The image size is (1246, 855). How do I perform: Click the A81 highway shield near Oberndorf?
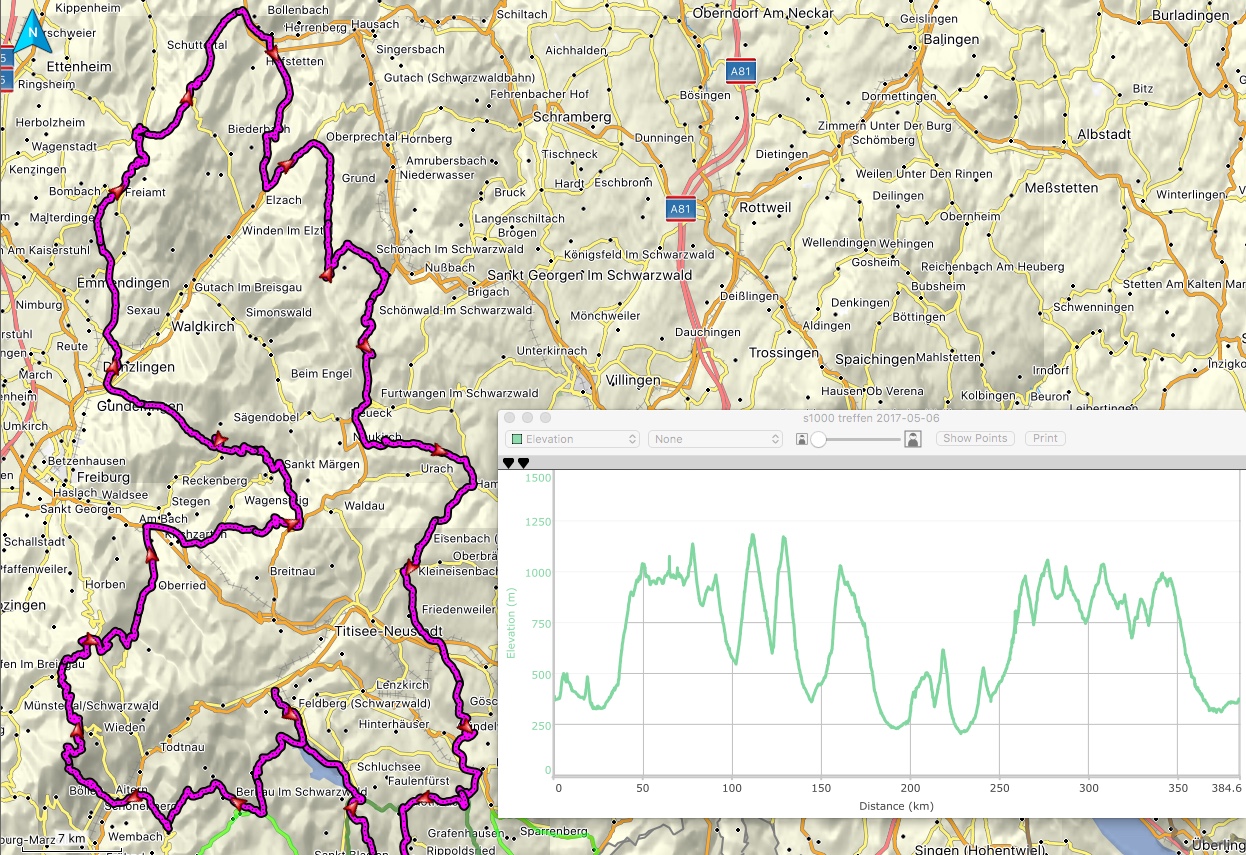740,71
